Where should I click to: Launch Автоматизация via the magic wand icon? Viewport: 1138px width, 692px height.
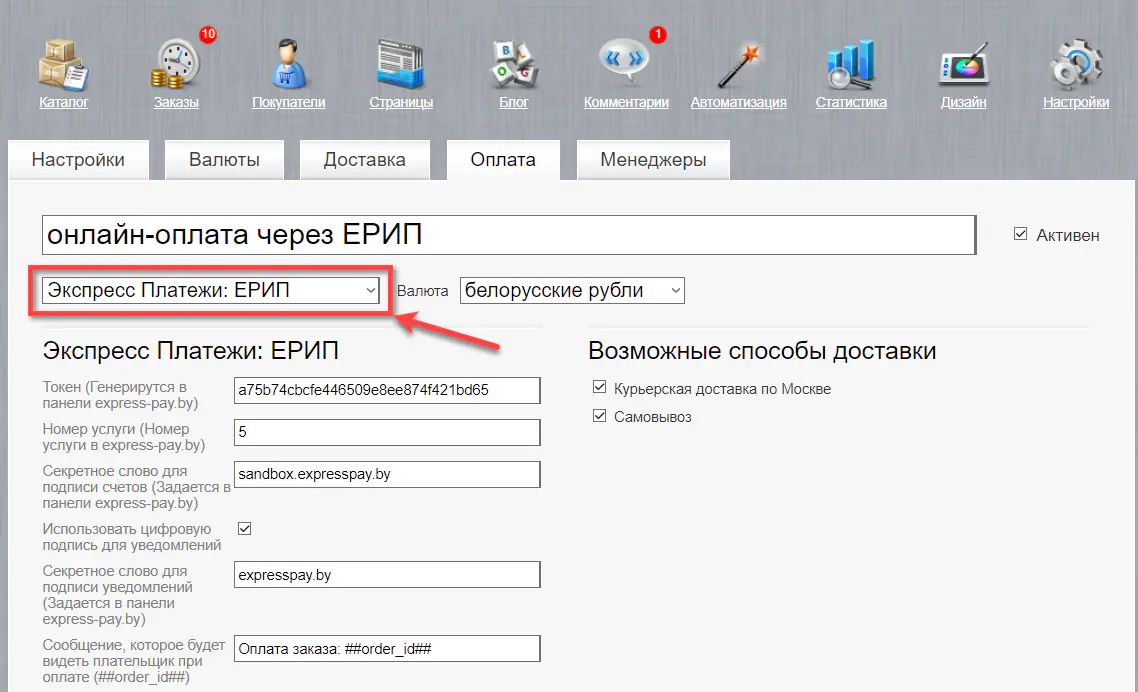point(738,62)
